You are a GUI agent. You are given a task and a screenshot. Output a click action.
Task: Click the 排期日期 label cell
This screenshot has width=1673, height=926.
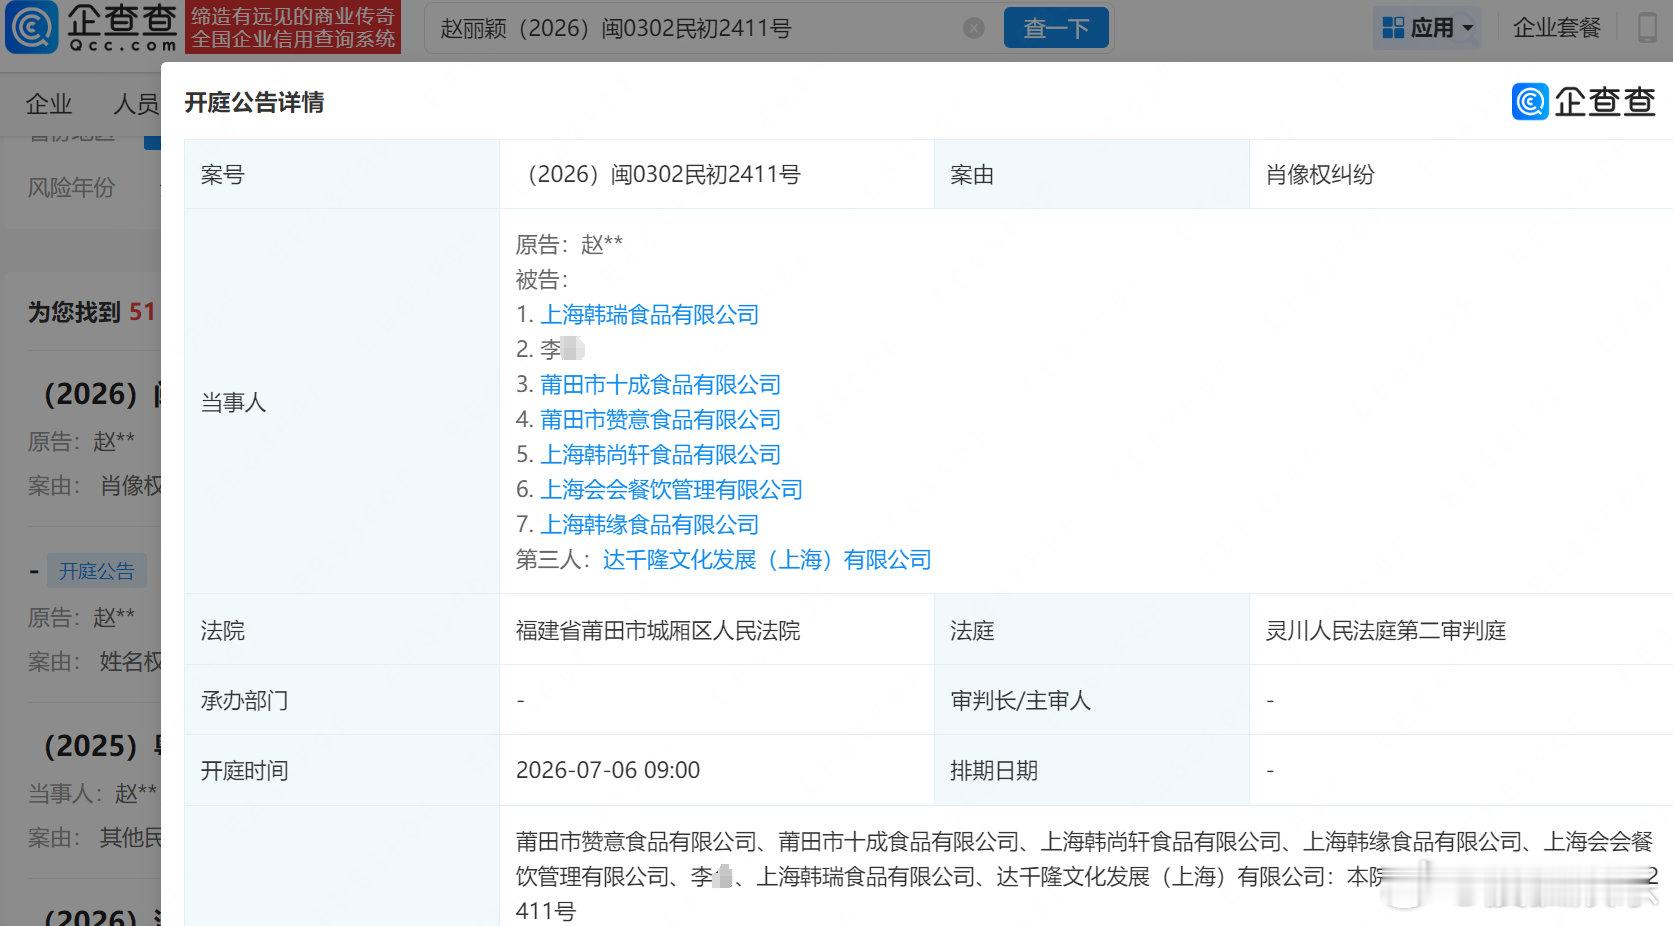1092,771
